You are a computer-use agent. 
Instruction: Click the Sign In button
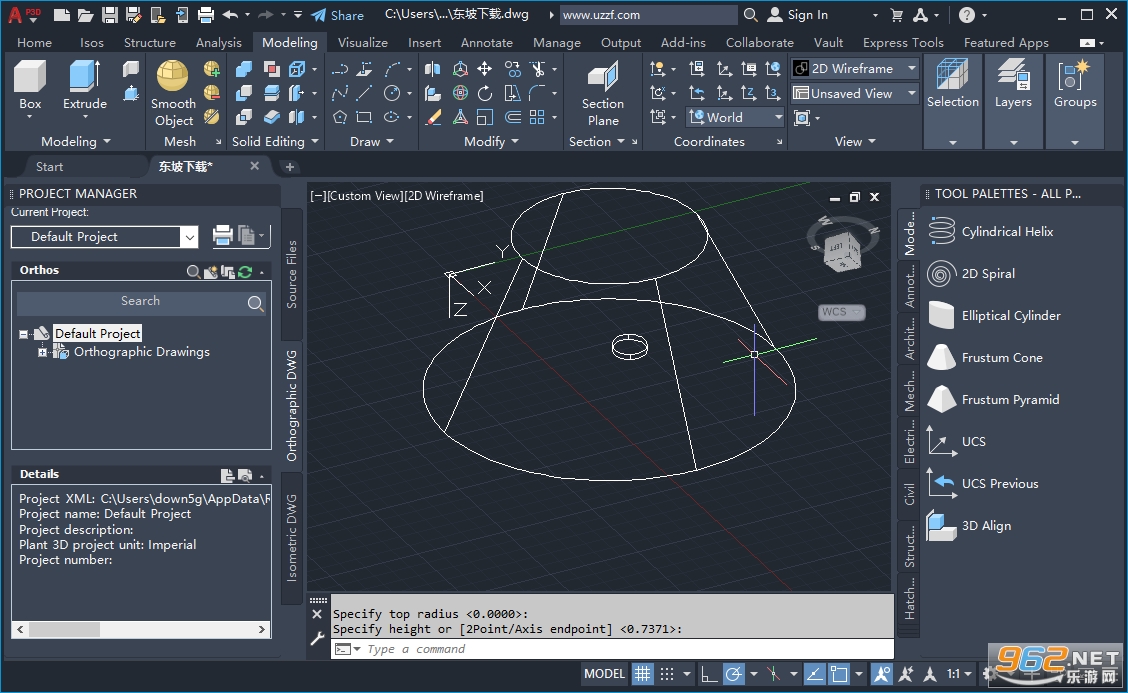[x=799, y=14]
